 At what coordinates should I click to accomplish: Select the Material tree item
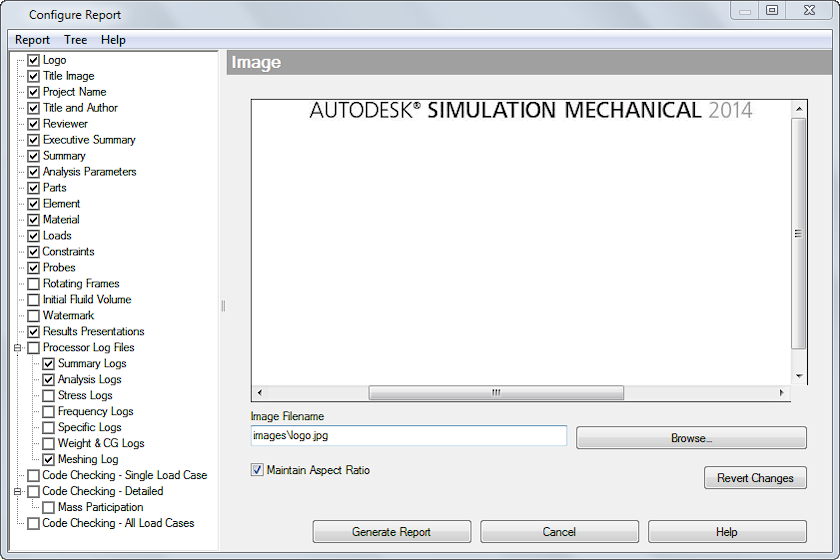coord(61,220)
